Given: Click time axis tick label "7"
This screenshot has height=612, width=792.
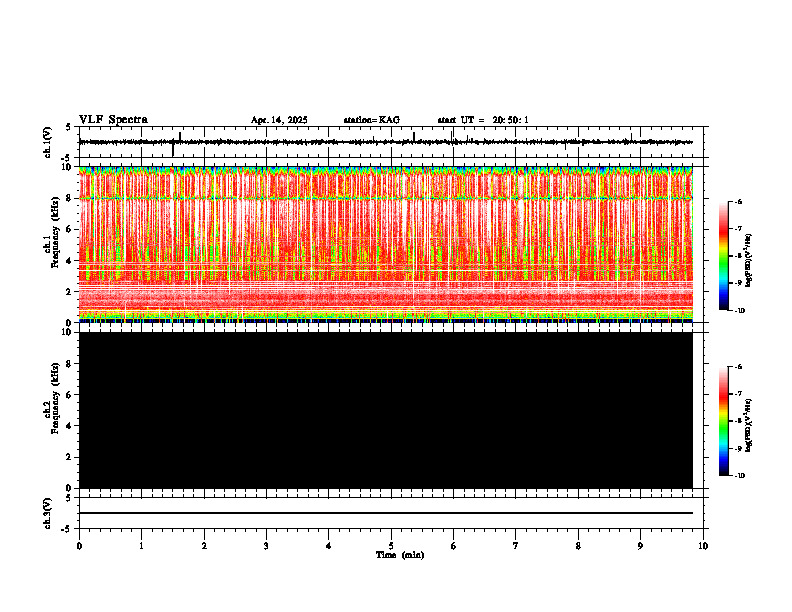Looking at the screenshot, I should tap(516, 546).
